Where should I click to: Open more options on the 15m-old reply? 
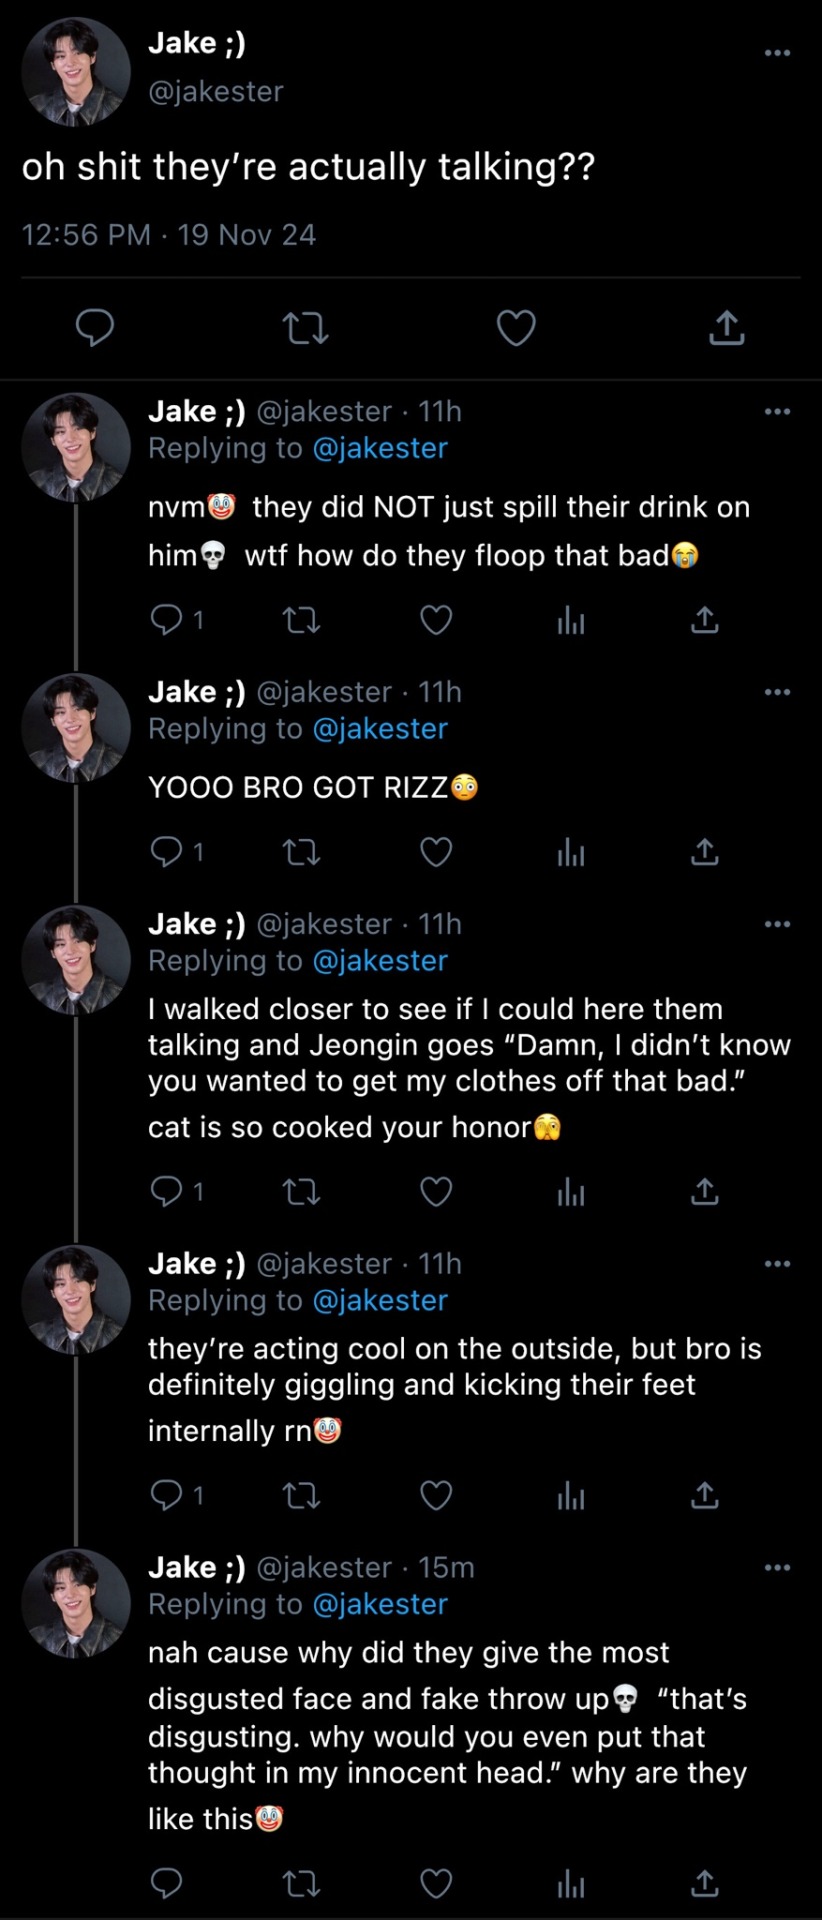777,1567
